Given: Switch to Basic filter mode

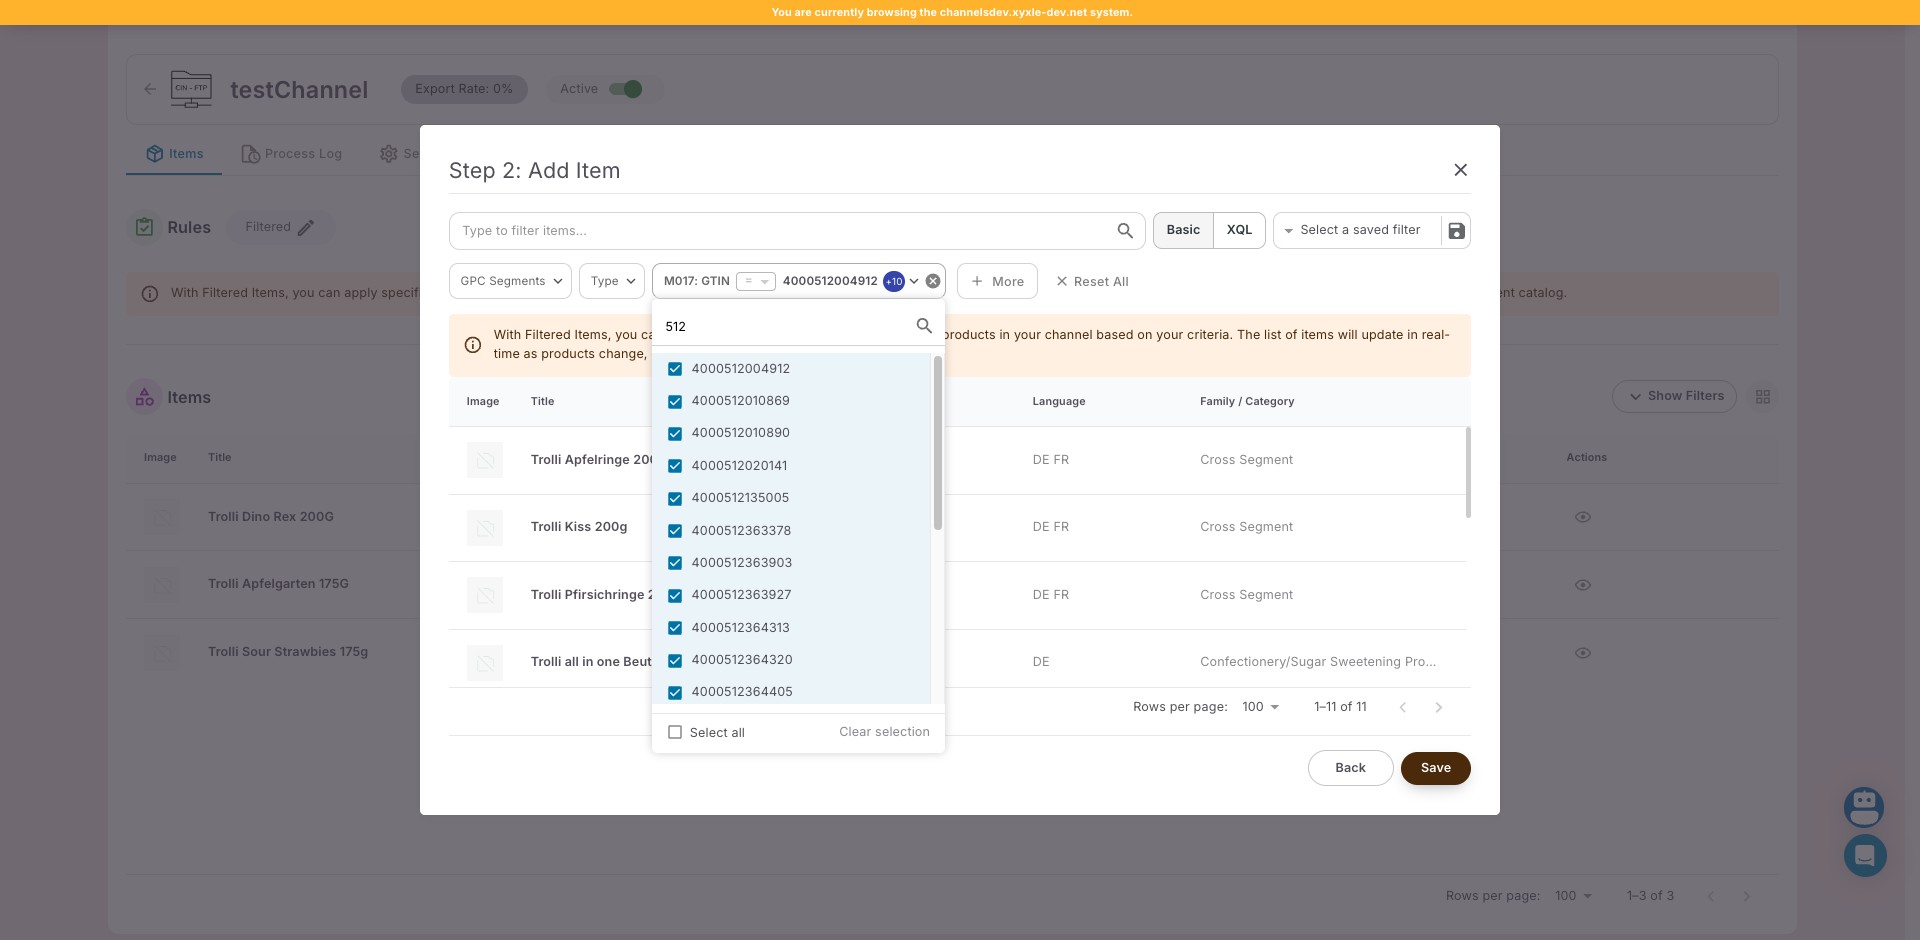Looking at the screenshot, I should 1183,230.
